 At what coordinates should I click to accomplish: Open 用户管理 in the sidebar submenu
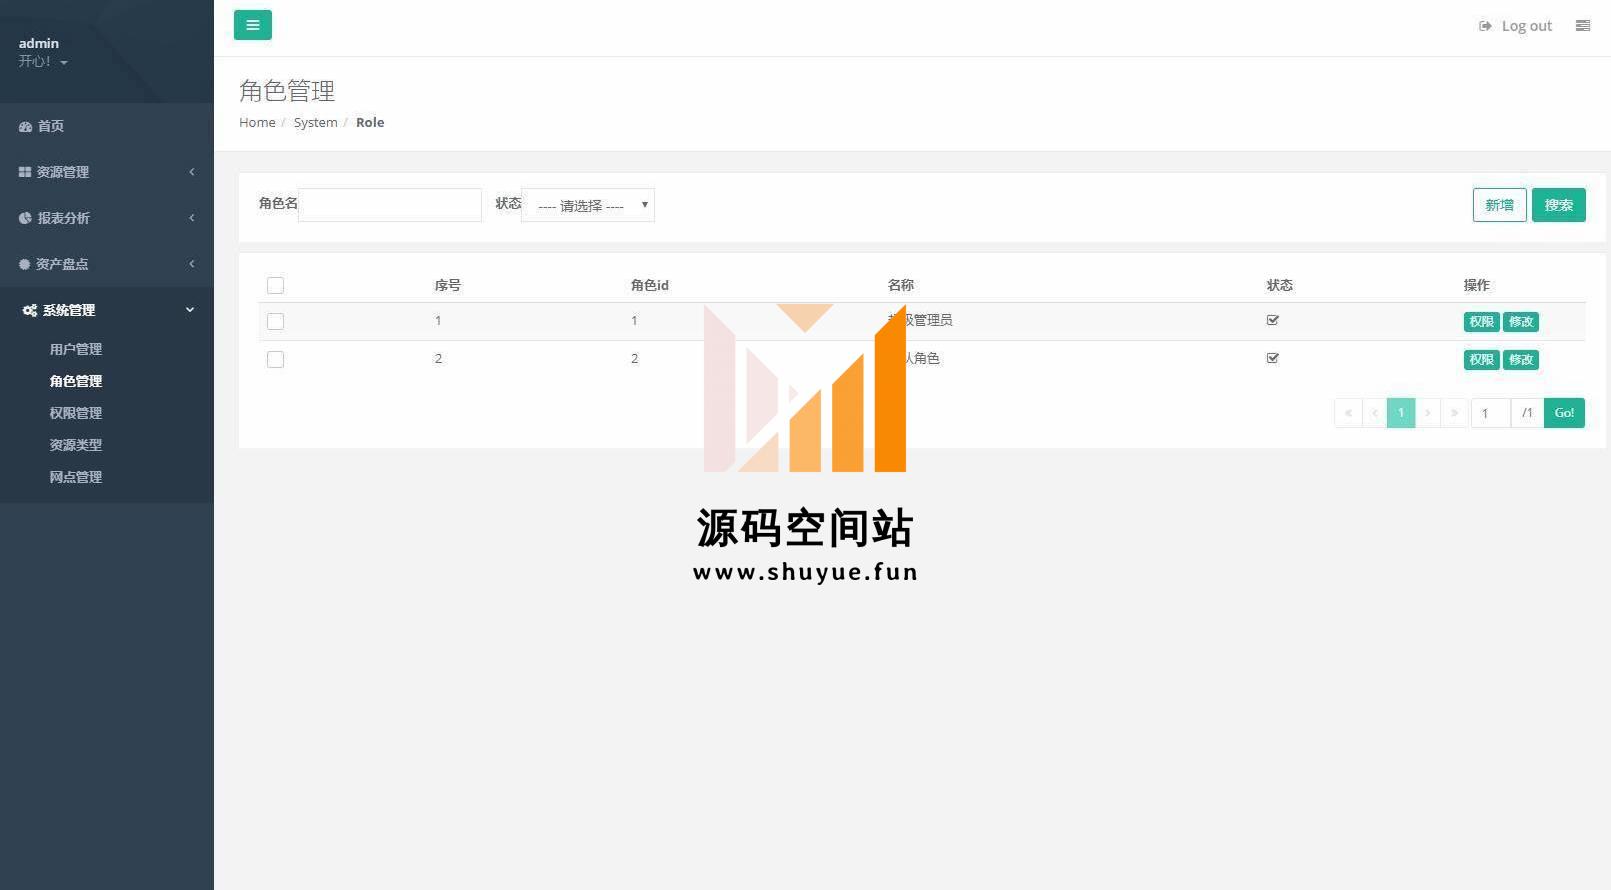point(76,349)
